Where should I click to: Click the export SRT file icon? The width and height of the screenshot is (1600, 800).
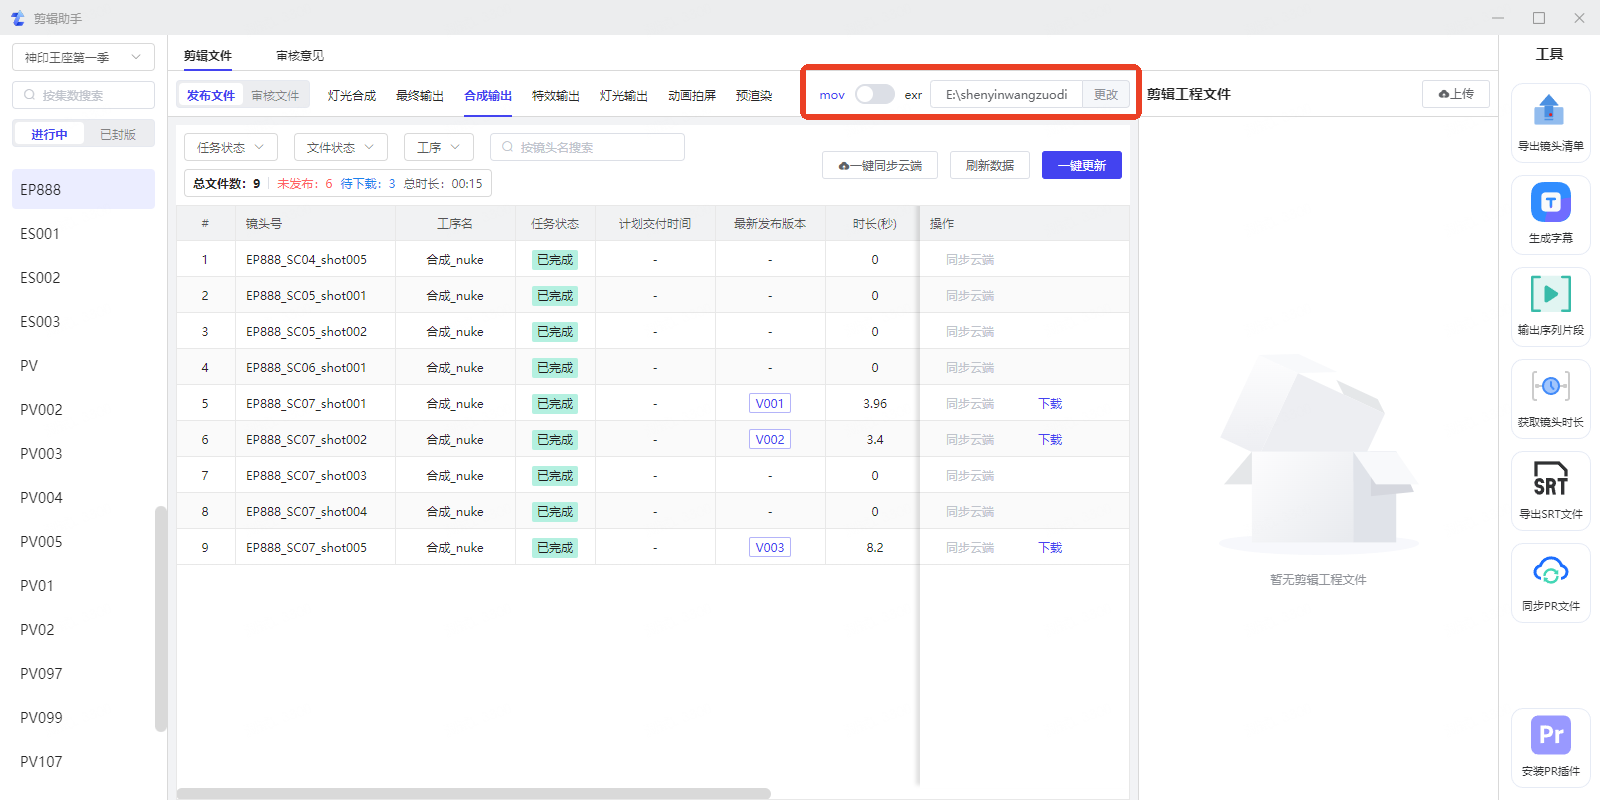(x=1550, y=479)
